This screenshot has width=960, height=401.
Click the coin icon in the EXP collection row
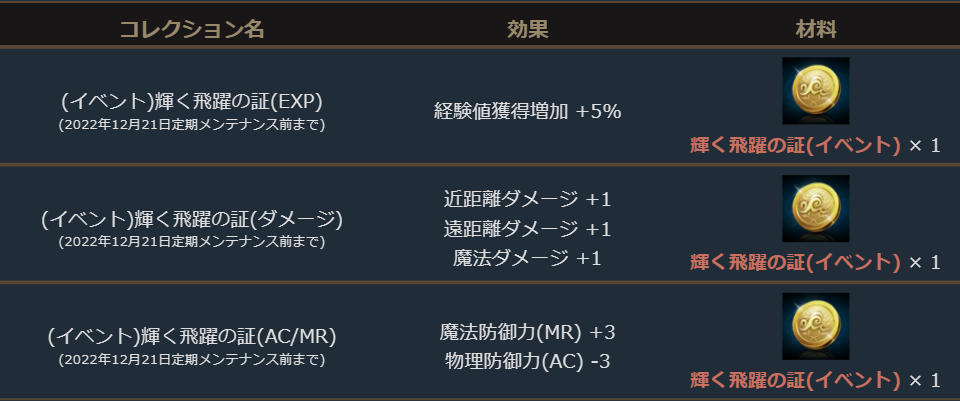(x=815, y=91)
